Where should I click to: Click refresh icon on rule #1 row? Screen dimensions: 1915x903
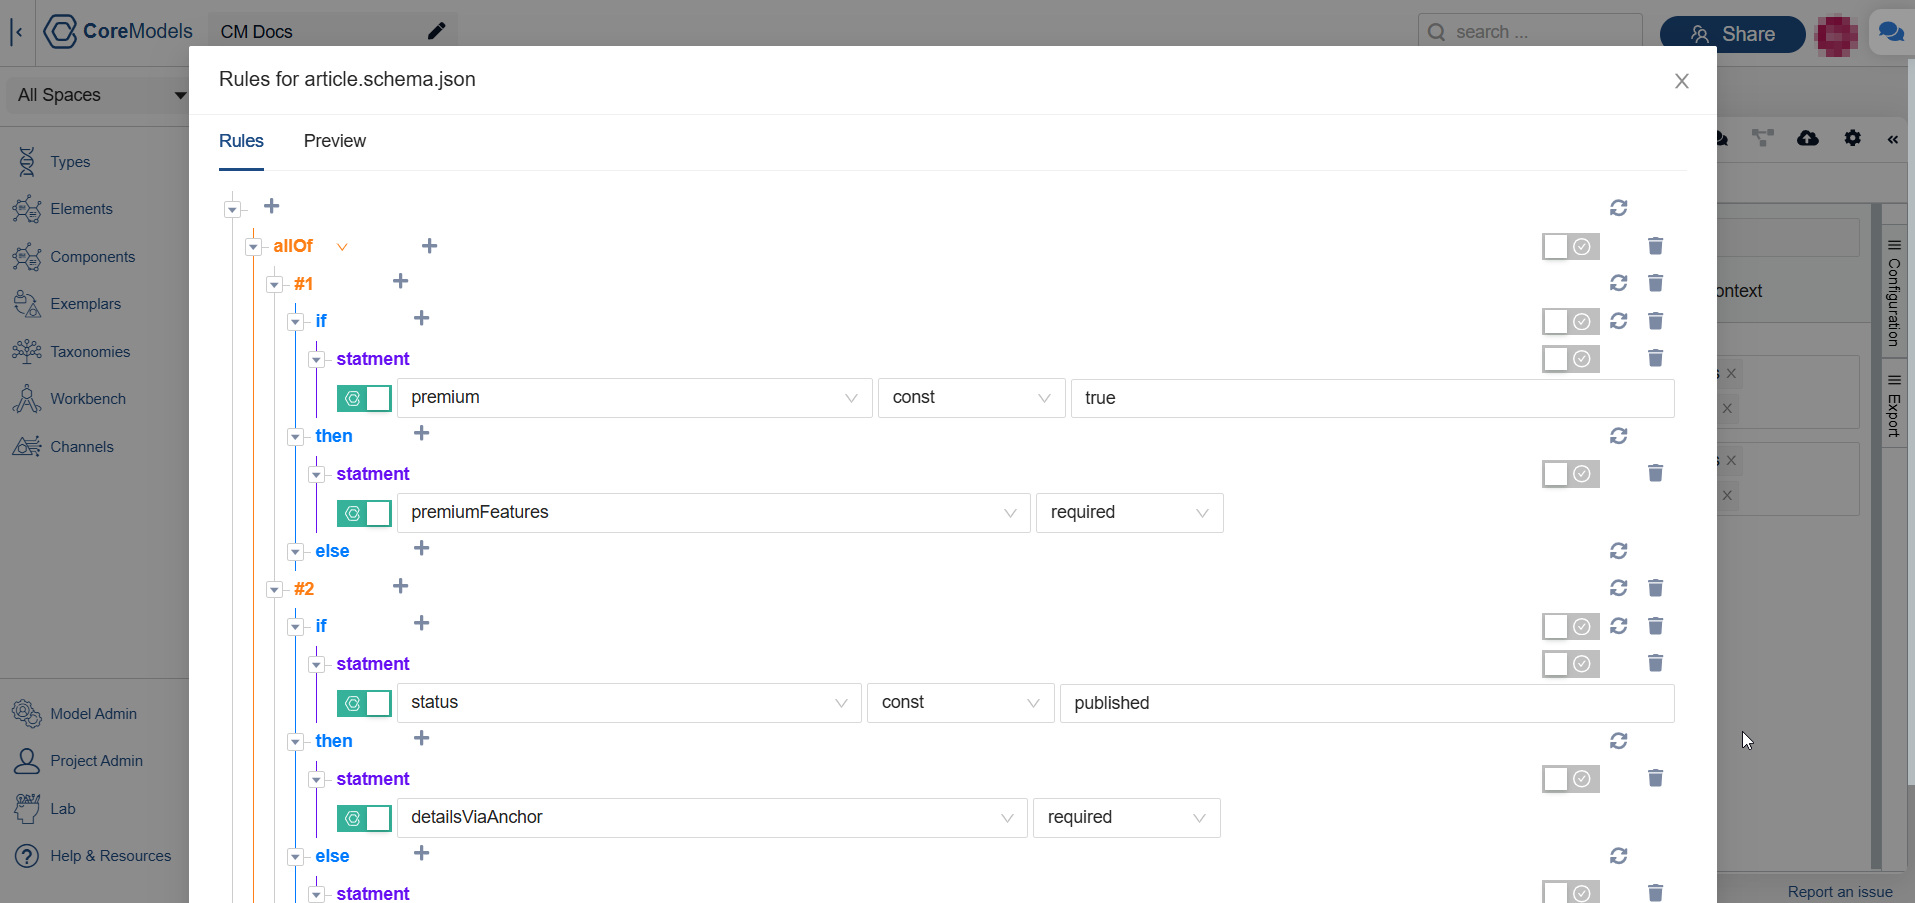[x=1618, y=283]
